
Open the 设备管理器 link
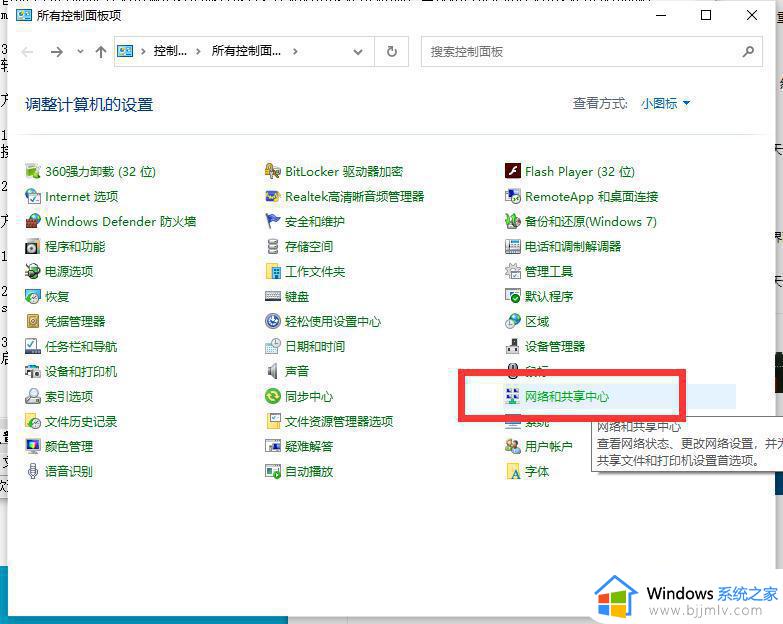point(555,346)
